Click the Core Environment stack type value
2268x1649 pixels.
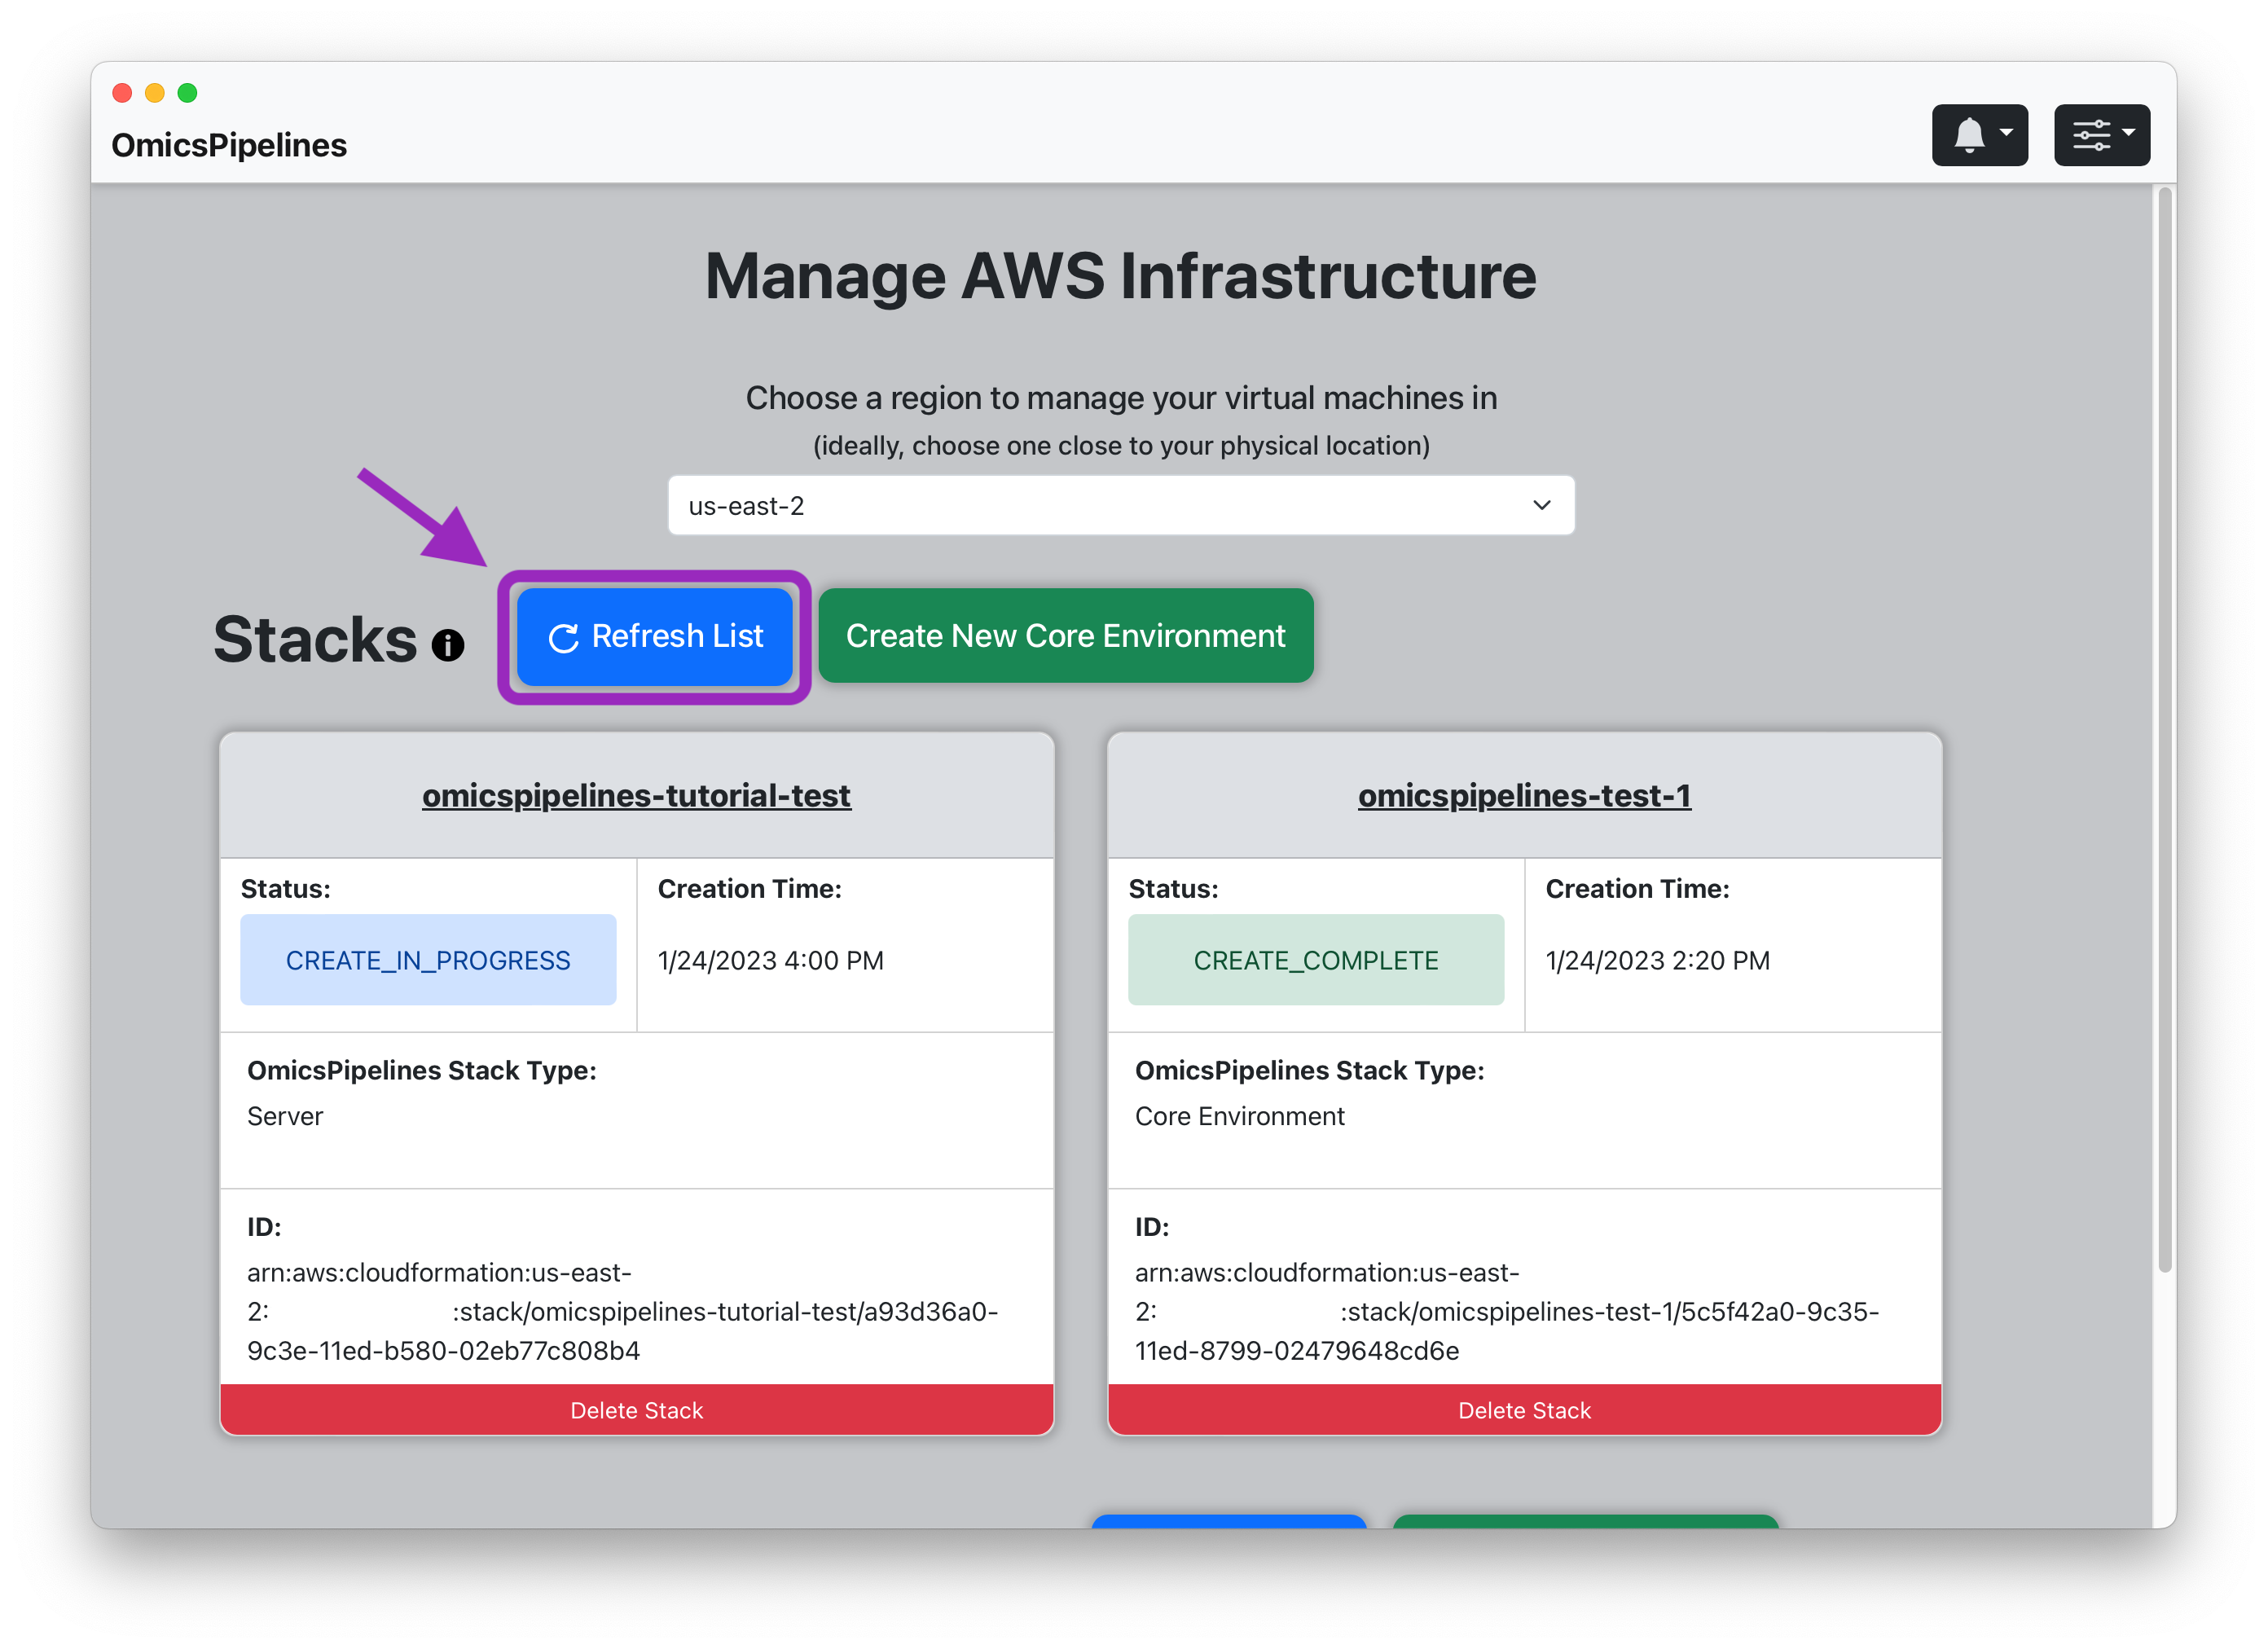pos(1239,1116)
